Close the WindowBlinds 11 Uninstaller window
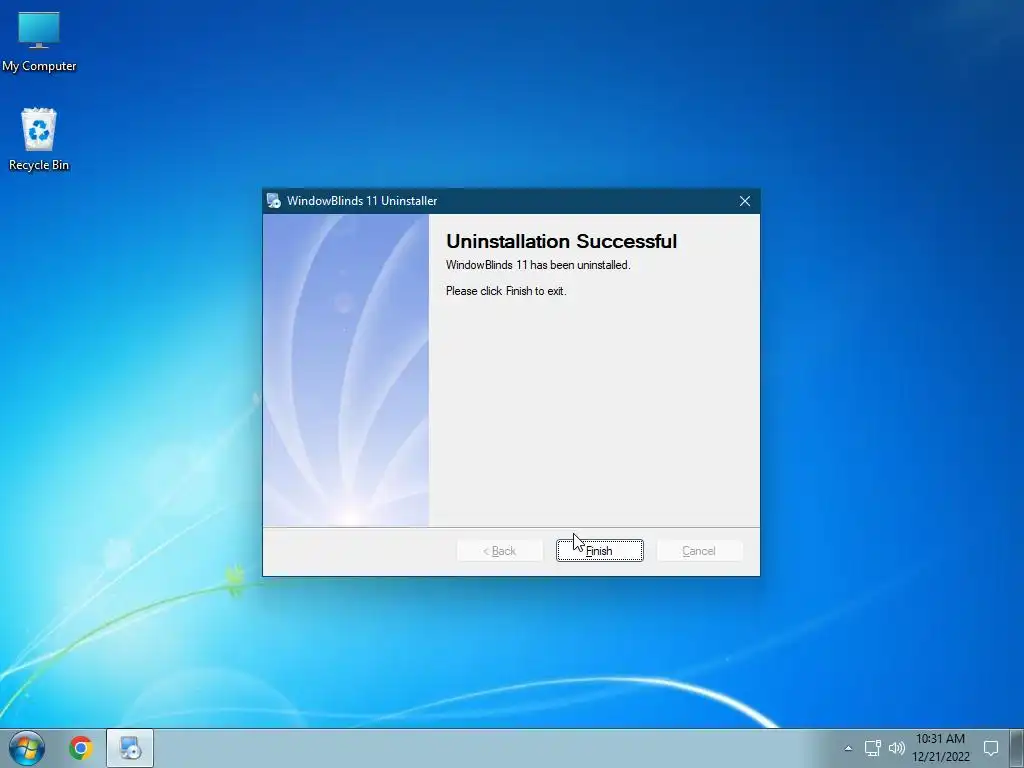Screen dimensions: 1024x768 [x=744, y=201]
